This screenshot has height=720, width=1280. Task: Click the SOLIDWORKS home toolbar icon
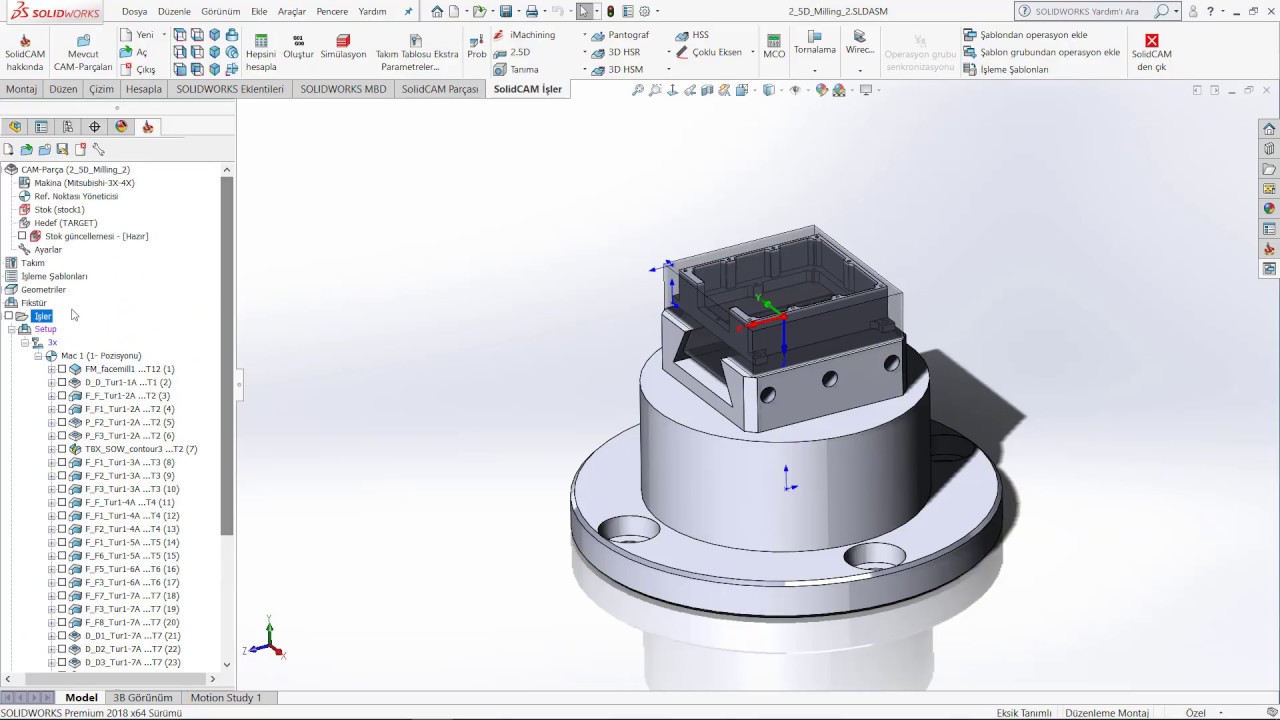437,11
